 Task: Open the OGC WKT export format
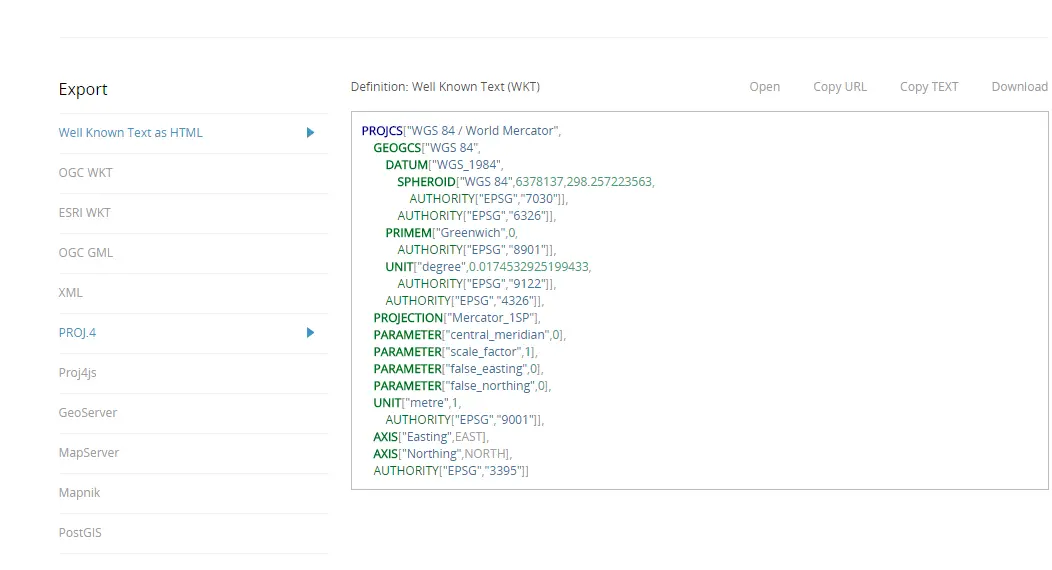86,173
